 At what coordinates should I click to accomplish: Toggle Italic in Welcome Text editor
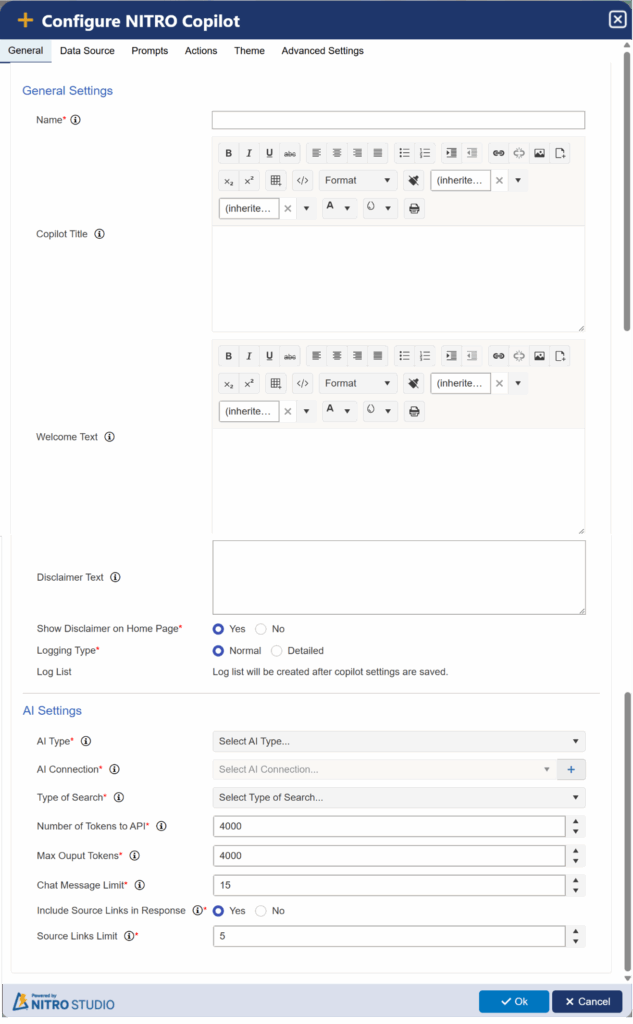(249, 356)
